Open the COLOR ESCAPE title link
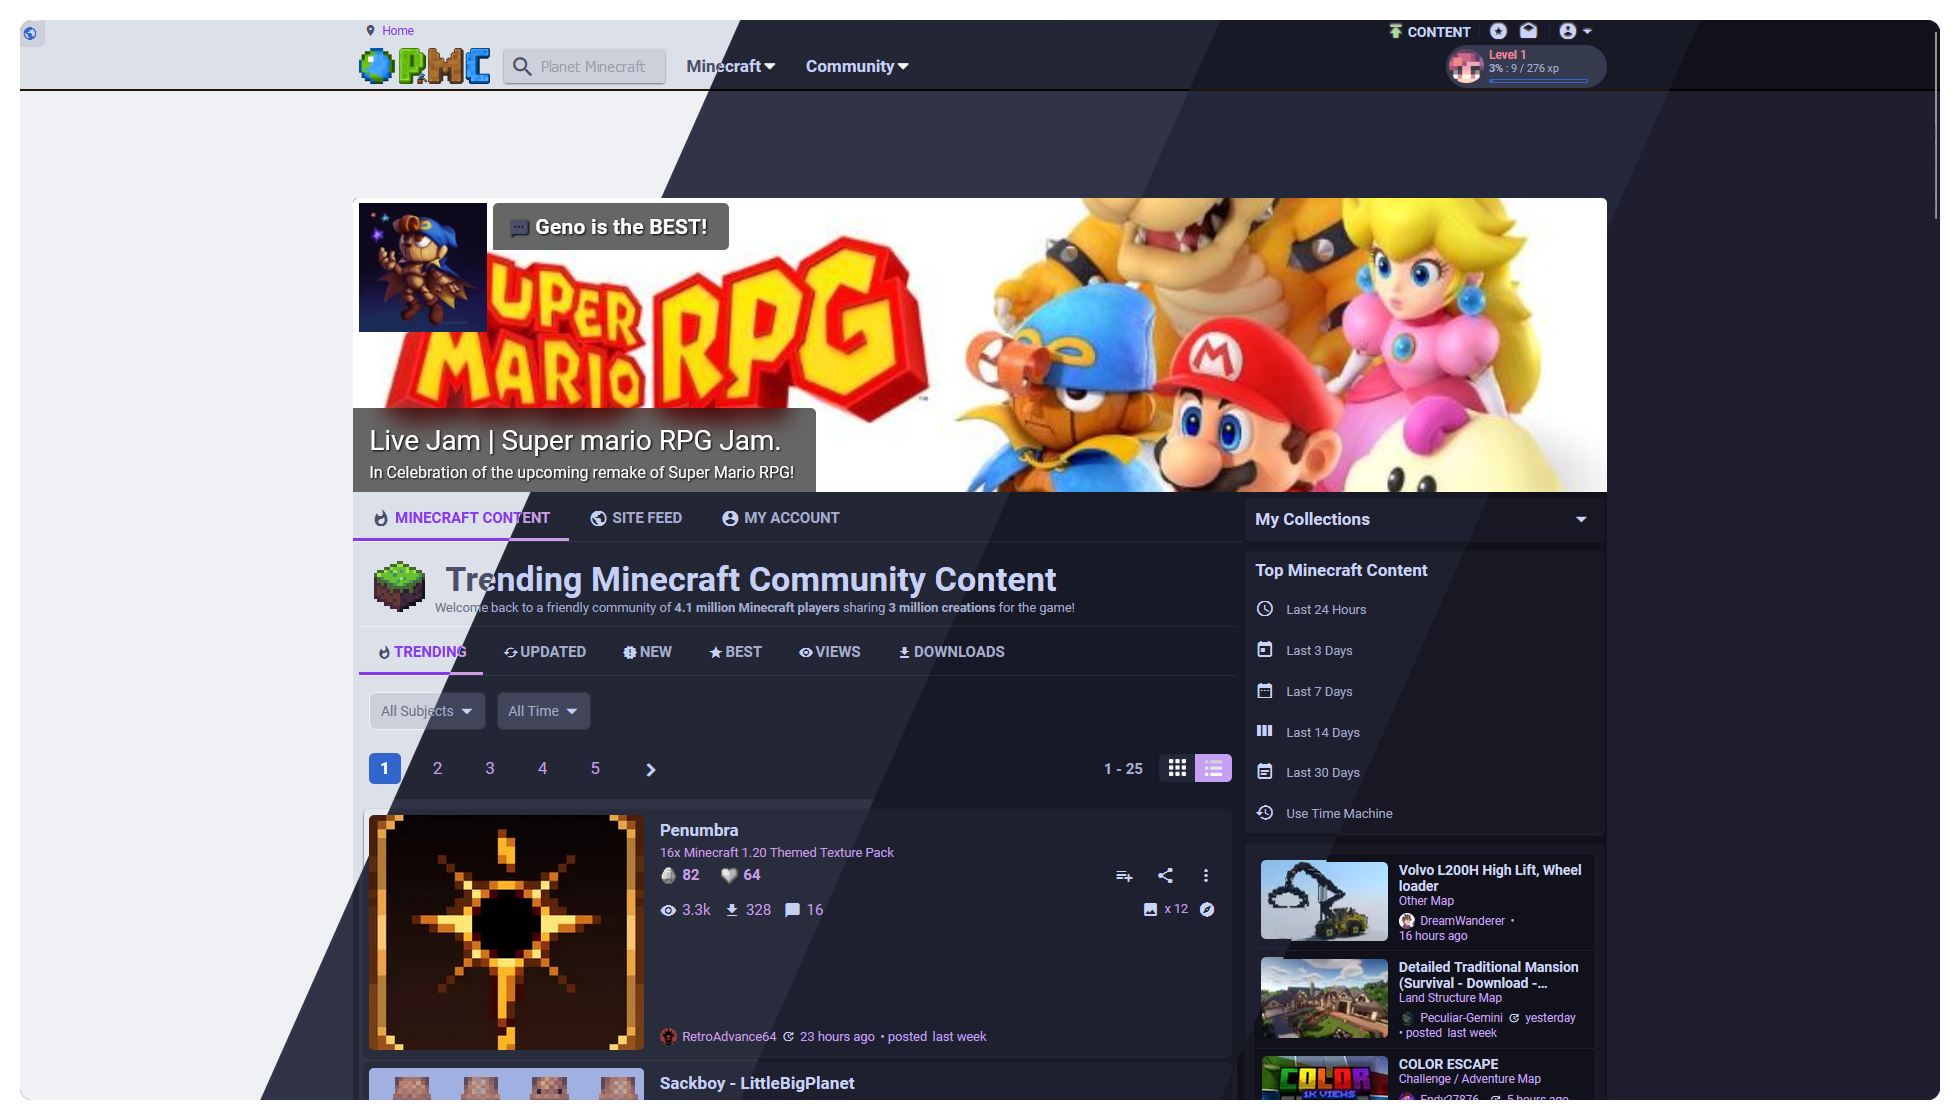Viewport: 1960px width, 1120px height. (x=1448, y=1064)
